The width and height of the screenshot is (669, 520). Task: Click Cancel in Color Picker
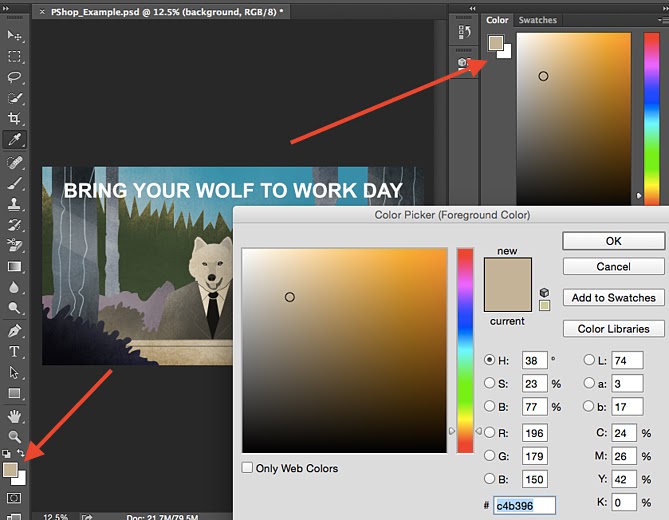(x=614, y=267)
